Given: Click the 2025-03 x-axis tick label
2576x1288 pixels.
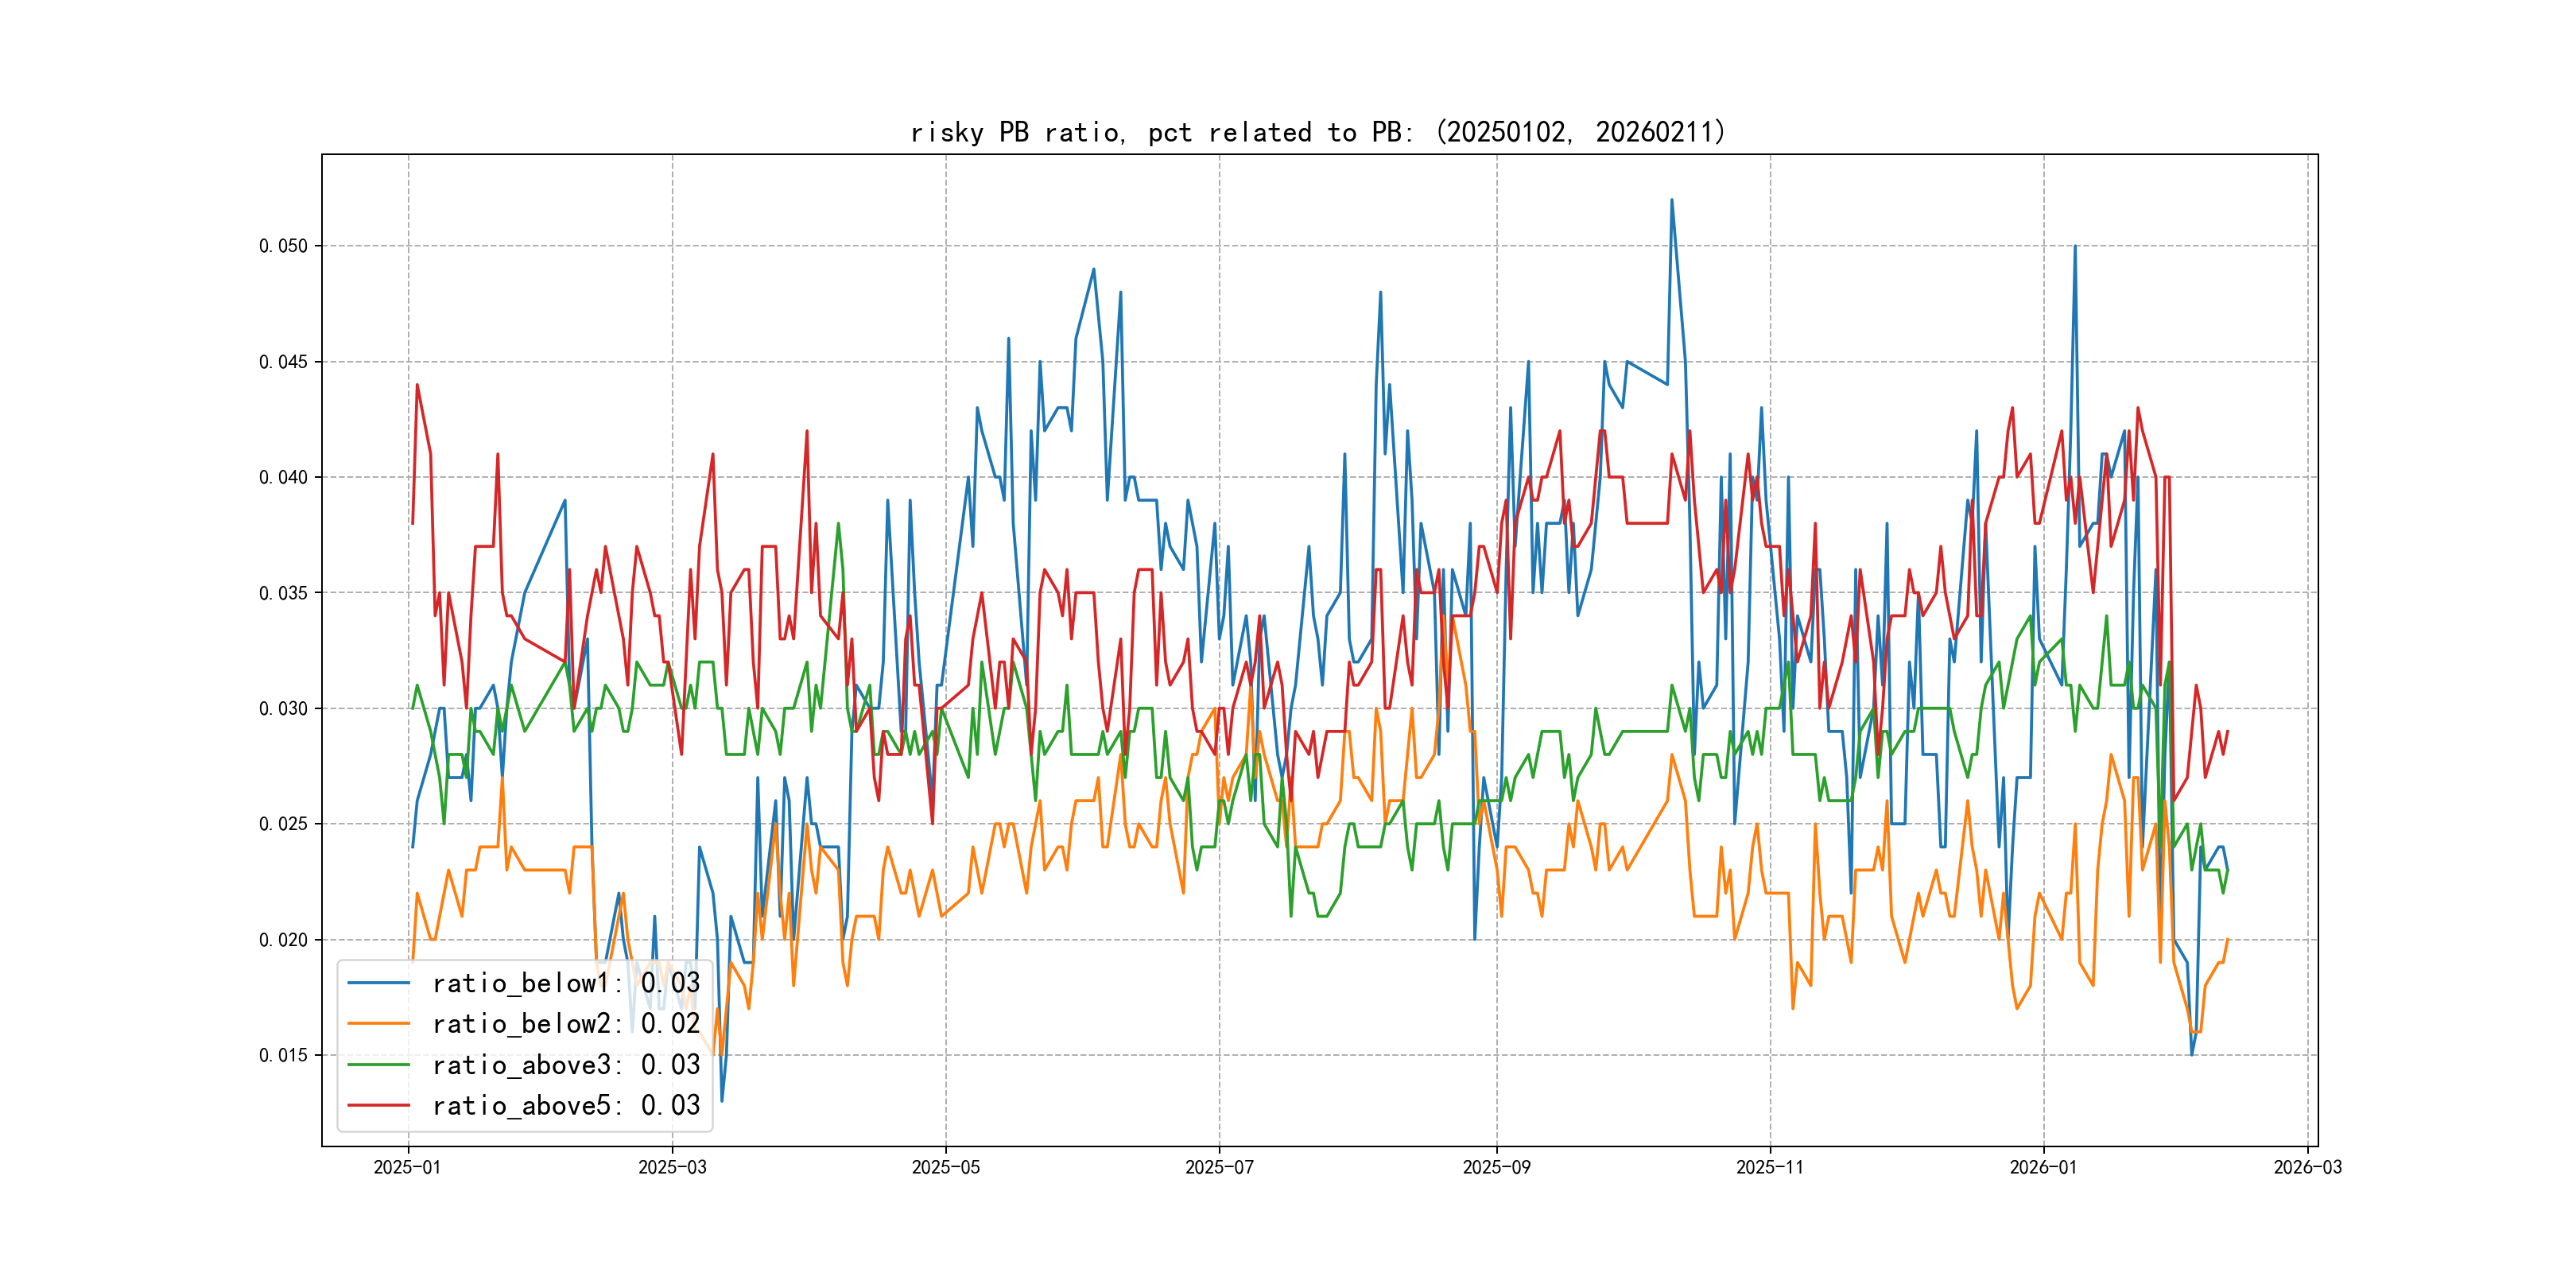Looking at the screenshot, I should tap(672, 1167).
